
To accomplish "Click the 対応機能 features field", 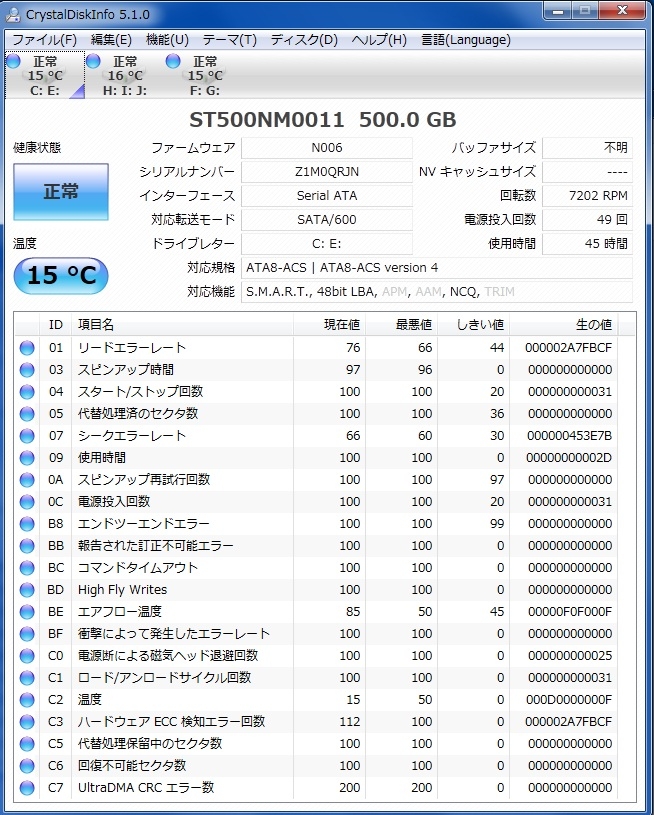I will click(437, 292).
